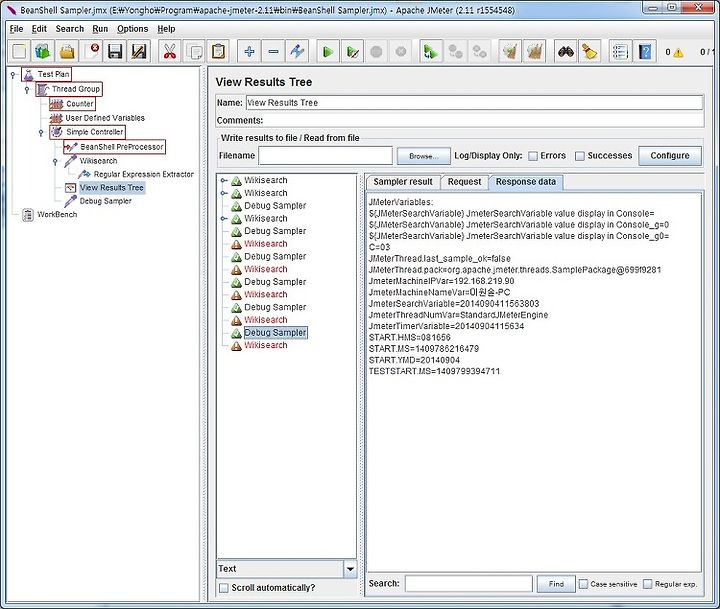Click the Toggle enable/disable toolbar icon

pyautogui.click(x=297, y=51)
